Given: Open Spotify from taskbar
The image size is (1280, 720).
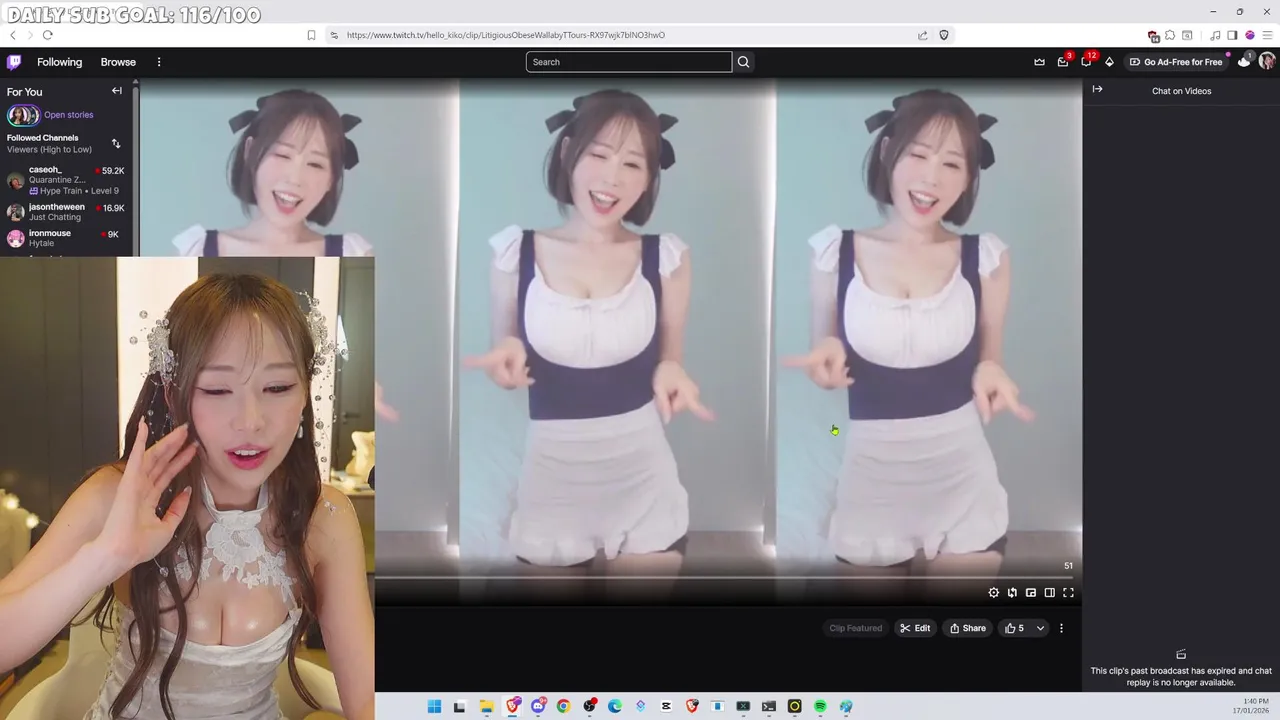Looking at the screenshot, I should pos(820,706).
